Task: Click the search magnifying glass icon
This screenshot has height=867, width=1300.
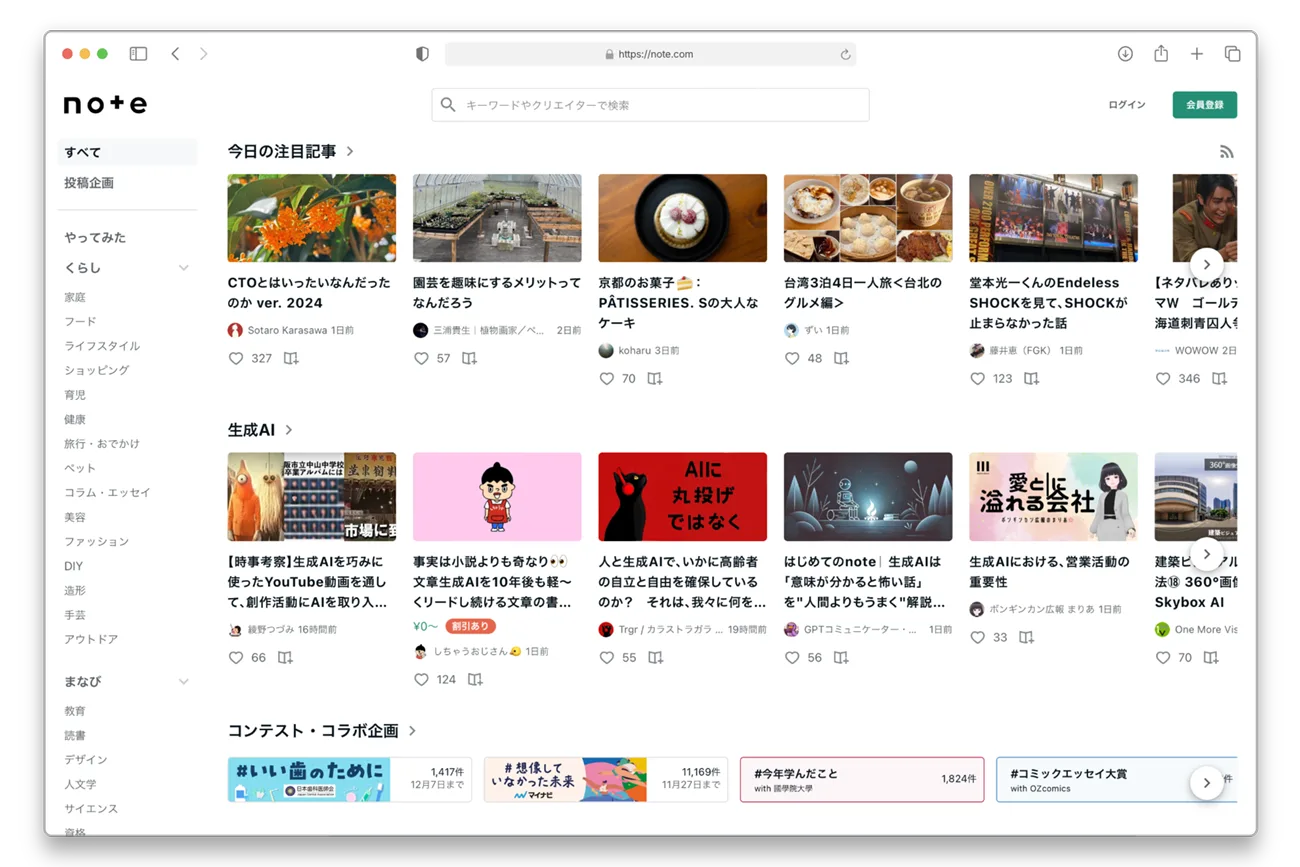Action: [447, 104]
